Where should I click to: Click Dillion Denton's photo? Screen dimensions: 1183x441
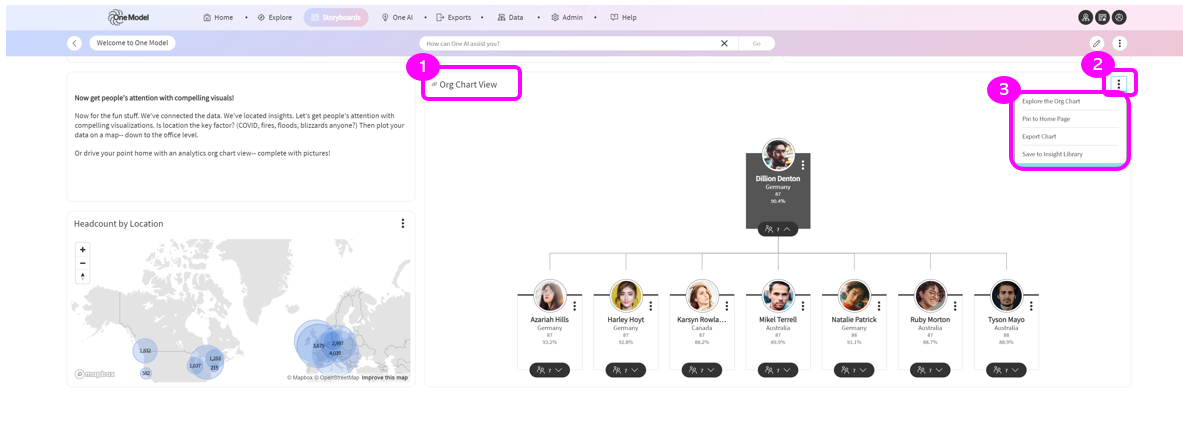[778, 155]
